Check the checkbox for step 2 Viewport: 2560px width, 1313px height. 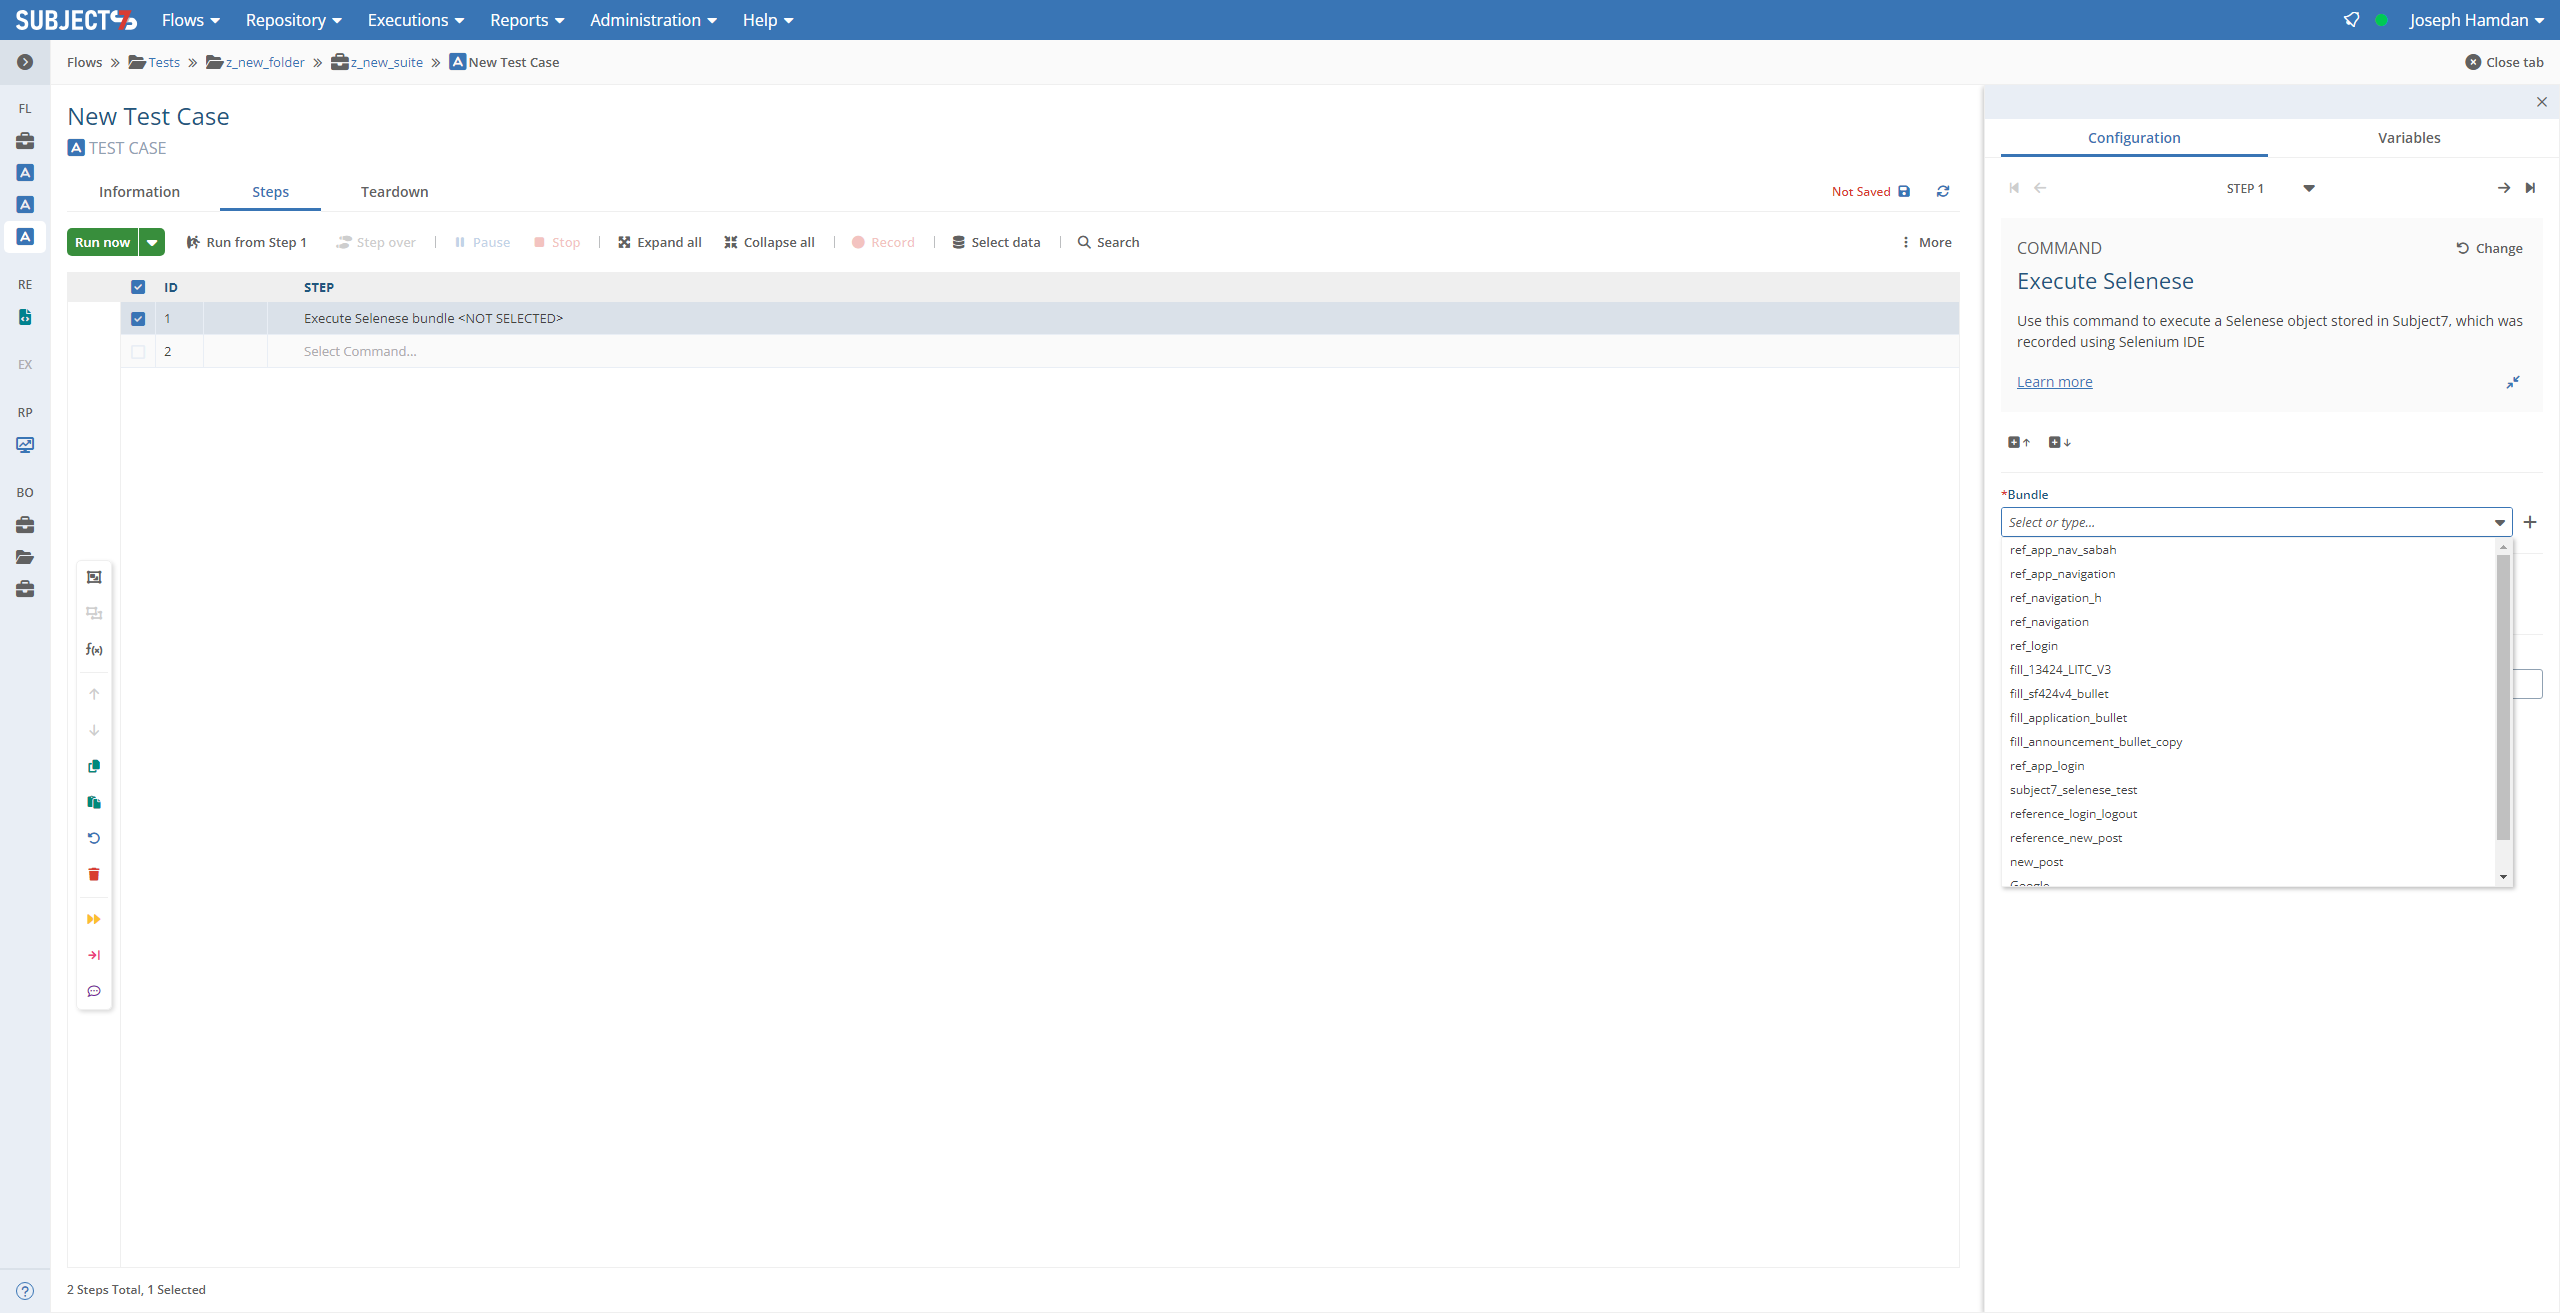tap(138, 352)
